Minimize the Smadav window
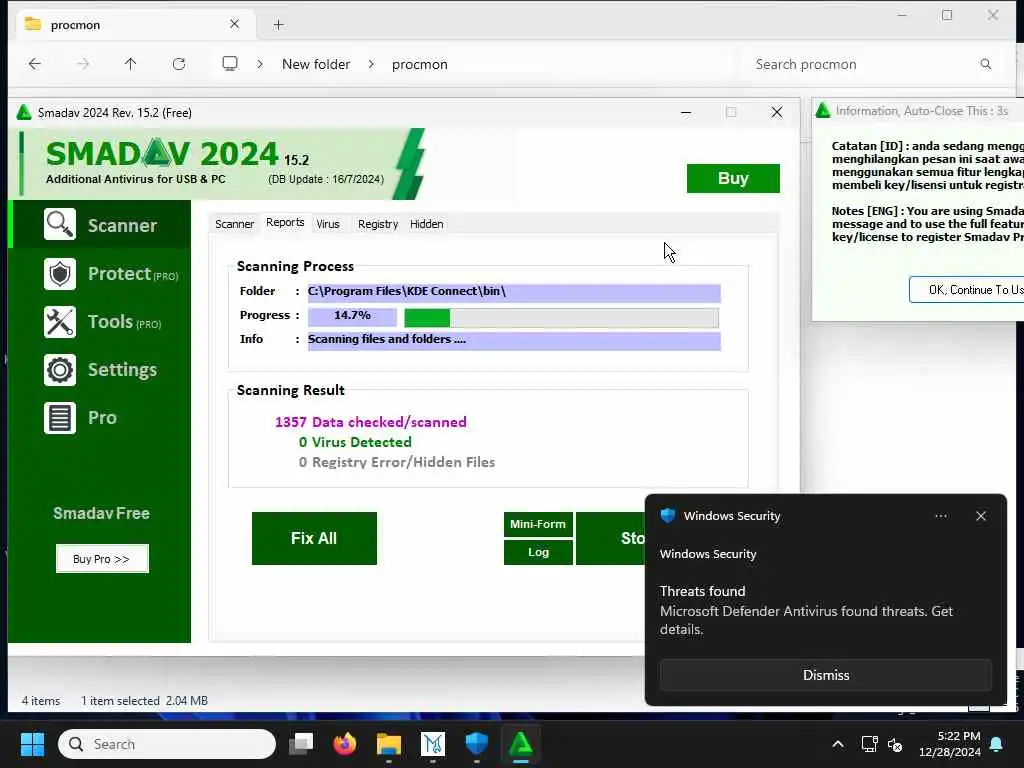 click(x=686, y=112)
